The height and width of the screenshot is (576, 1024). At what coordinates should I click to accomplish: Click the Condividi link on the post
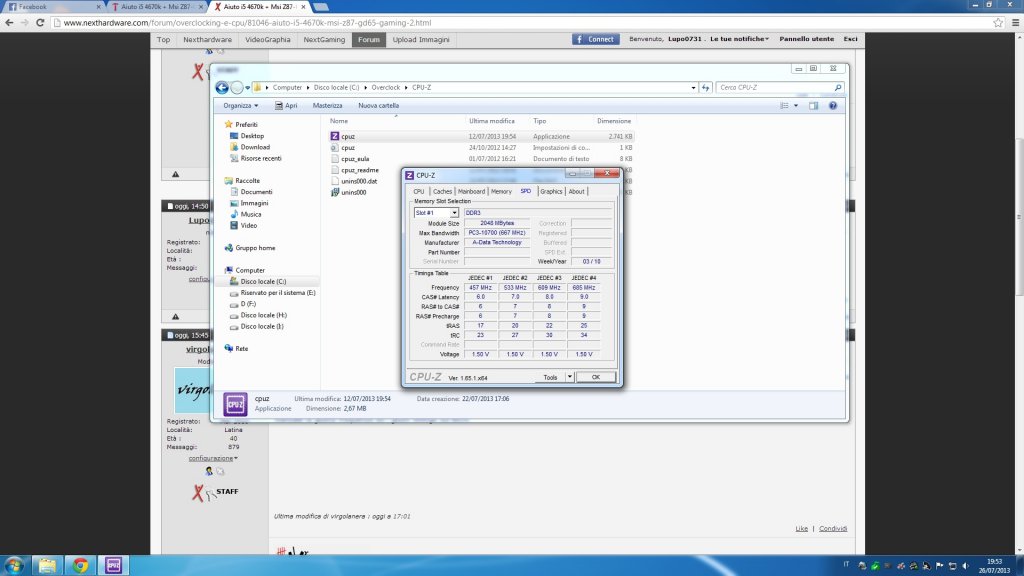(833, 529)
